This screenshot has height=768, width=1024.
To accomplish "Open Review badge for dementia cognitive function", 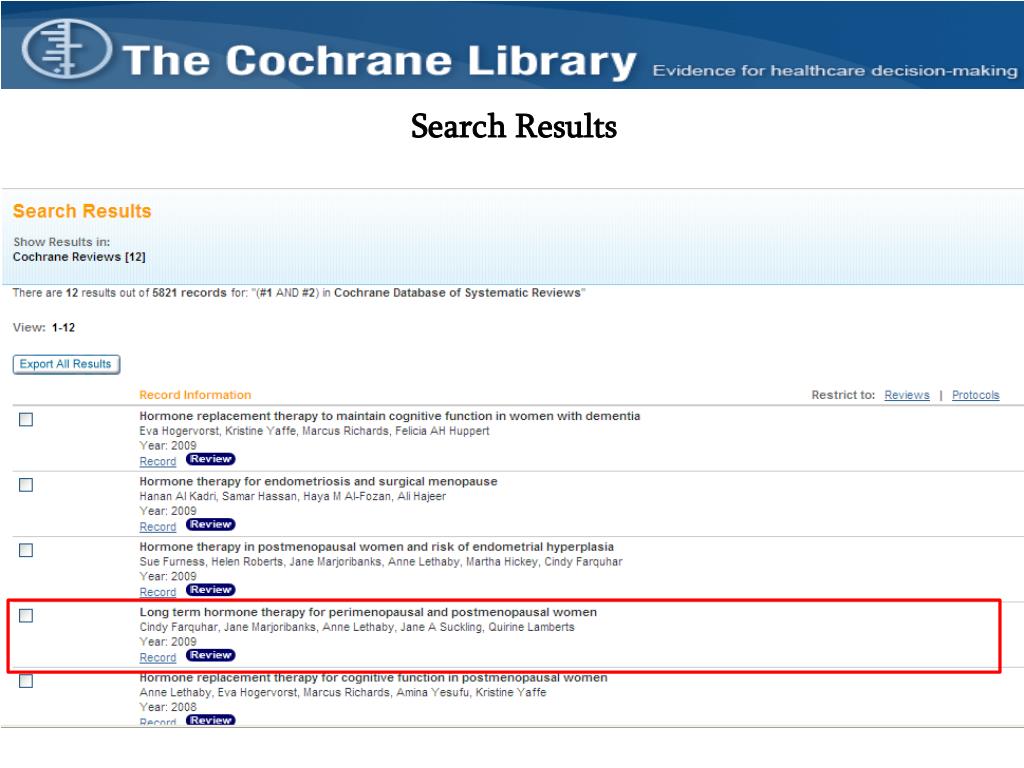I will point(210,459).
